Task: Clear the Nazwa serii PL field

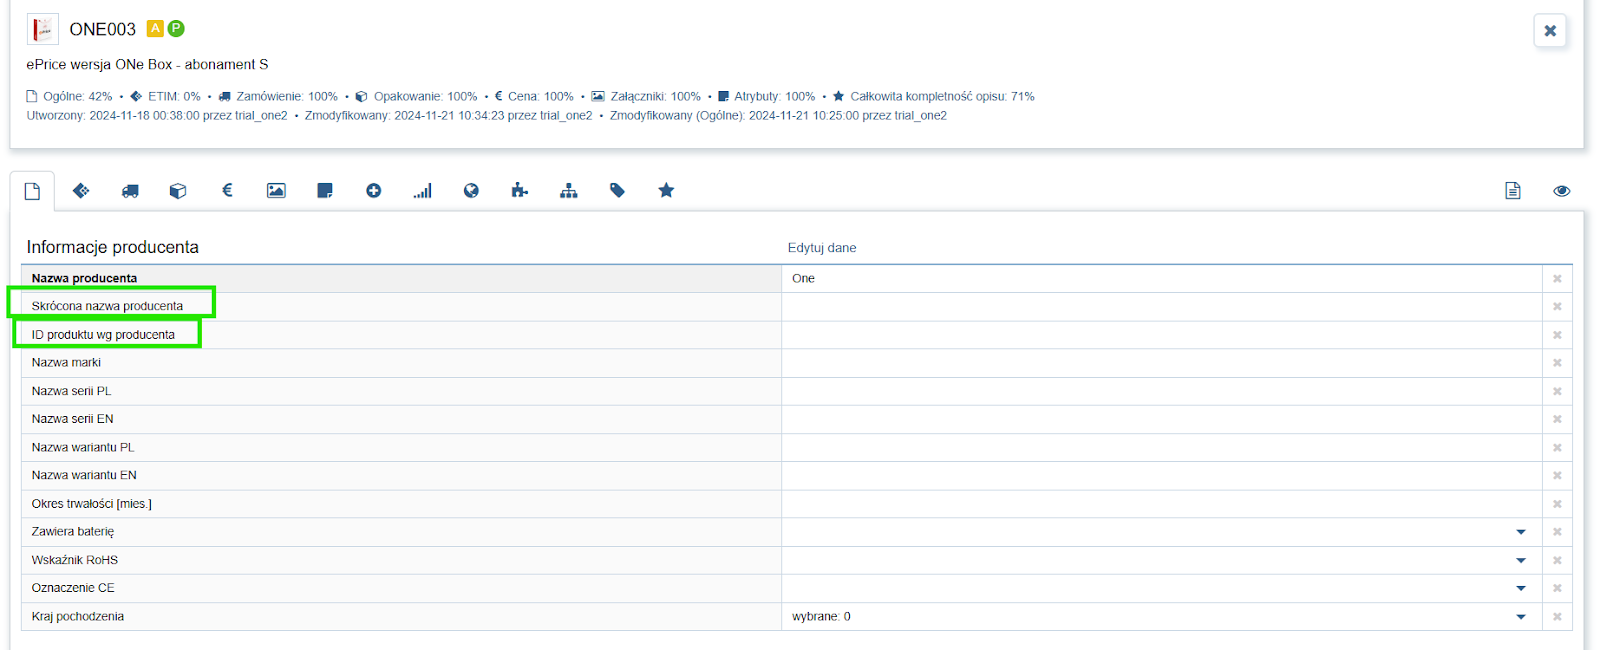Action: point(1557,391)
